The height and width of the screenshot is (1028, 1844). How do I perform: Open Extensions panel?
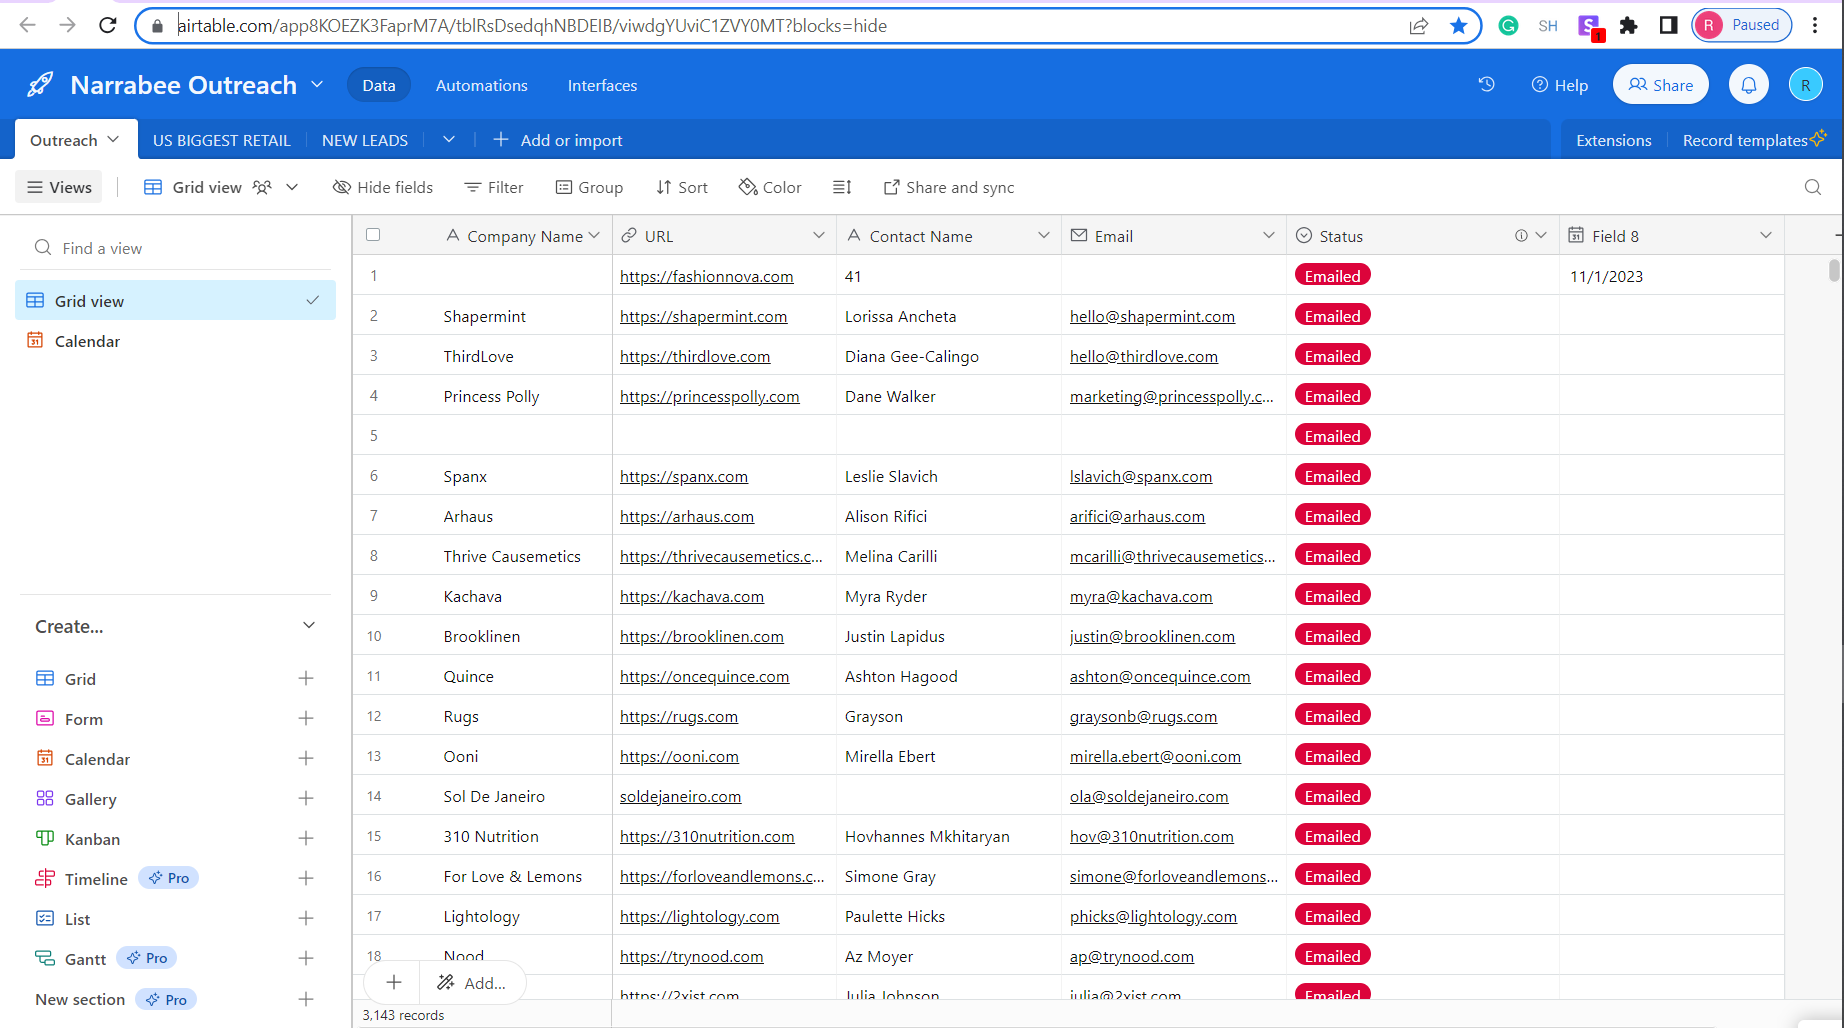pyautogui.click(x=1614, y=140)
